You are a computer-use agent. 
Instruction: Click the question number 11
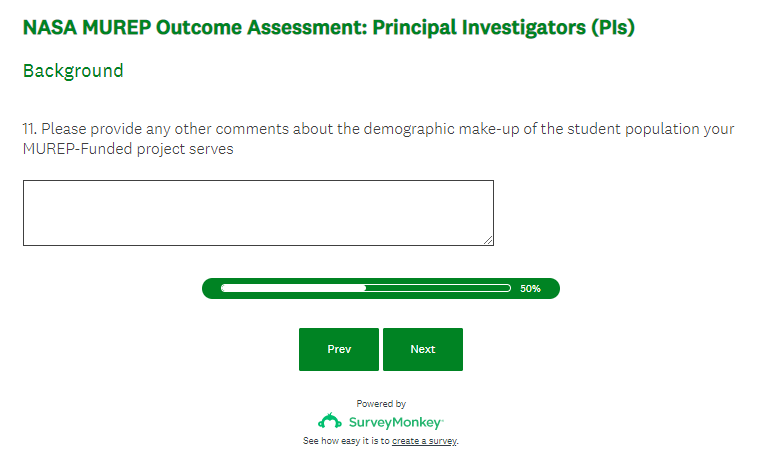29,129
